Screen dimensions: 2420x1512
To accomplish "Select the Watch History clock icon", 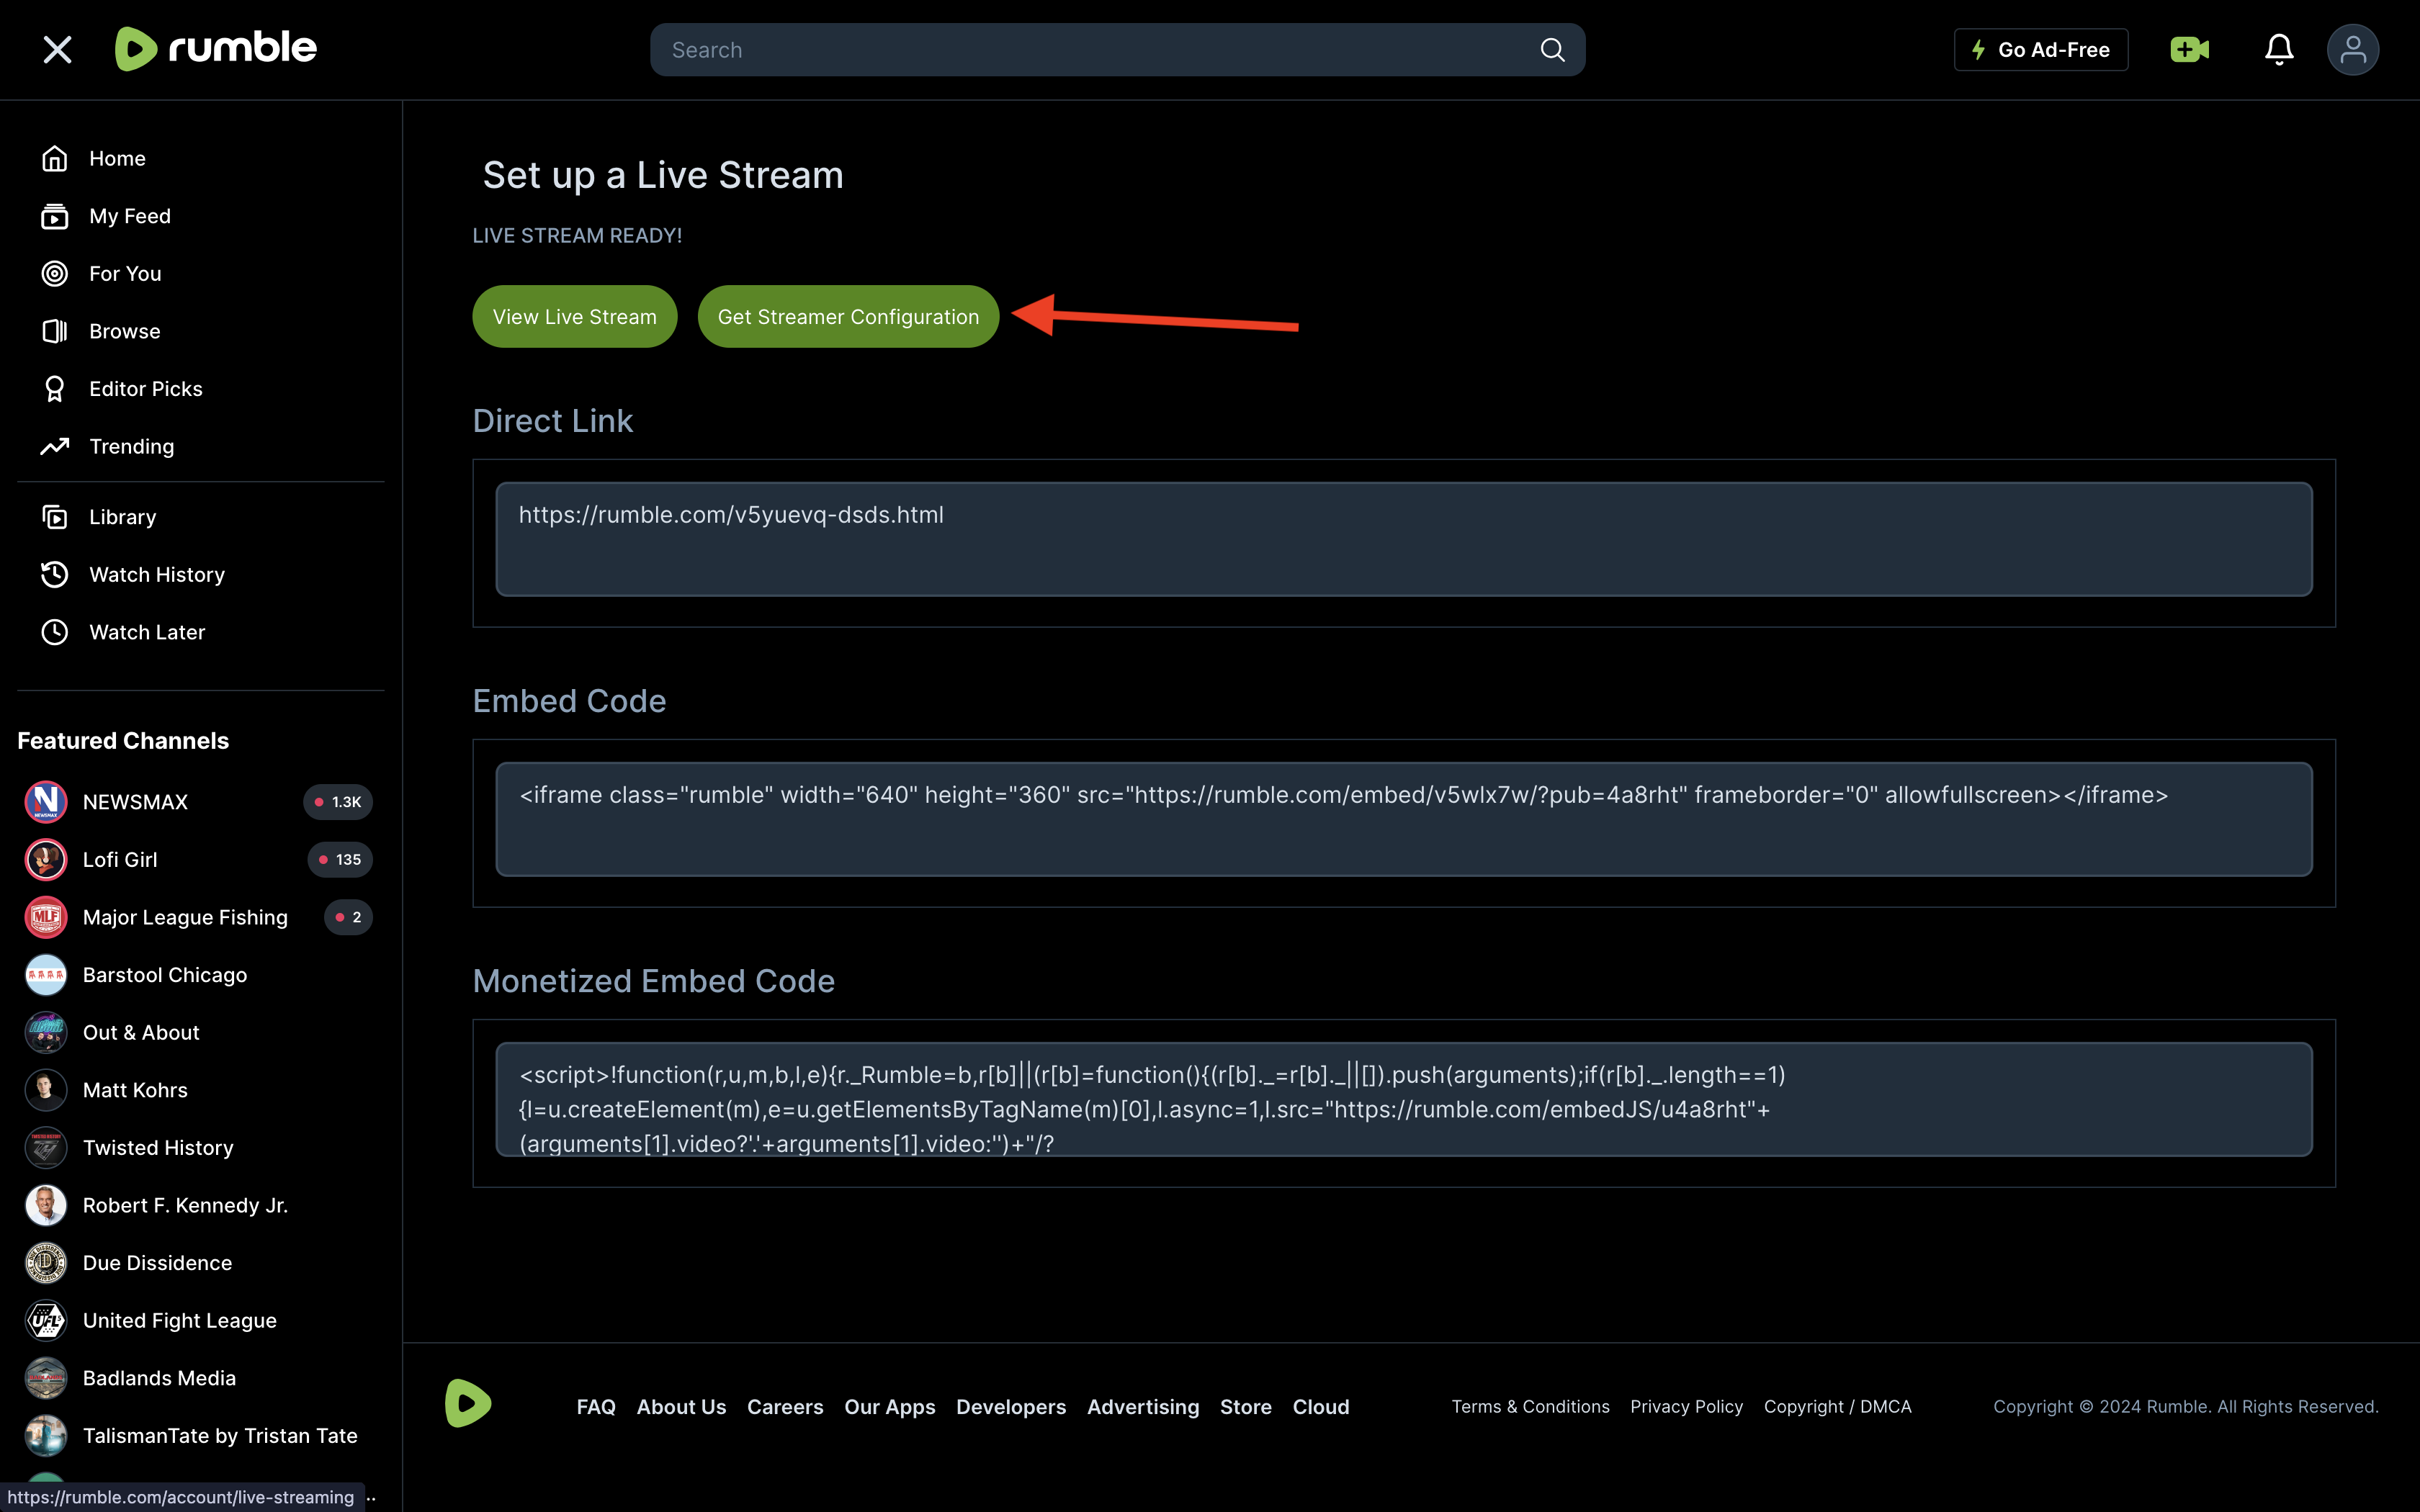I will click(55, 574).
